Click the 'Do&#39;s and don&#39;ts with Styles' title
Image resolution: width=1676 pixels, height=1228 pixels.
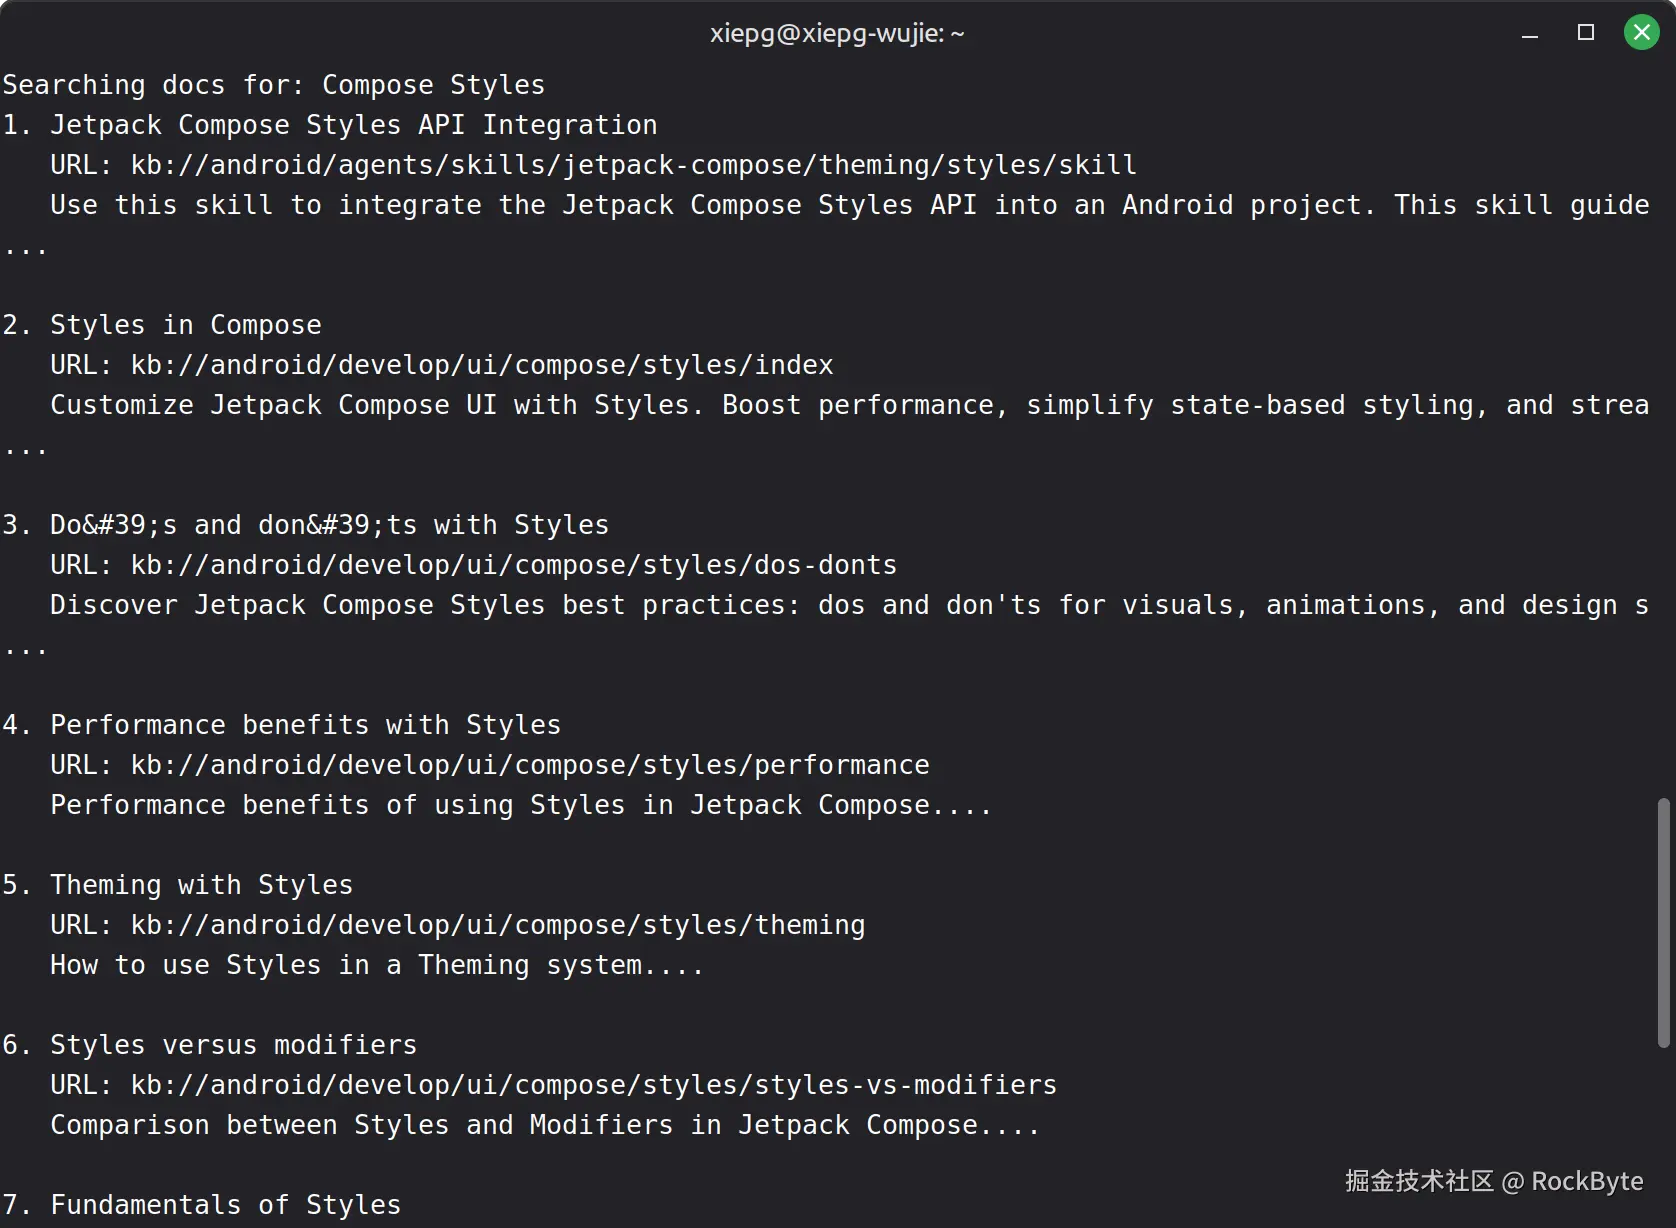pyautogui.click(x=330, y=525)
